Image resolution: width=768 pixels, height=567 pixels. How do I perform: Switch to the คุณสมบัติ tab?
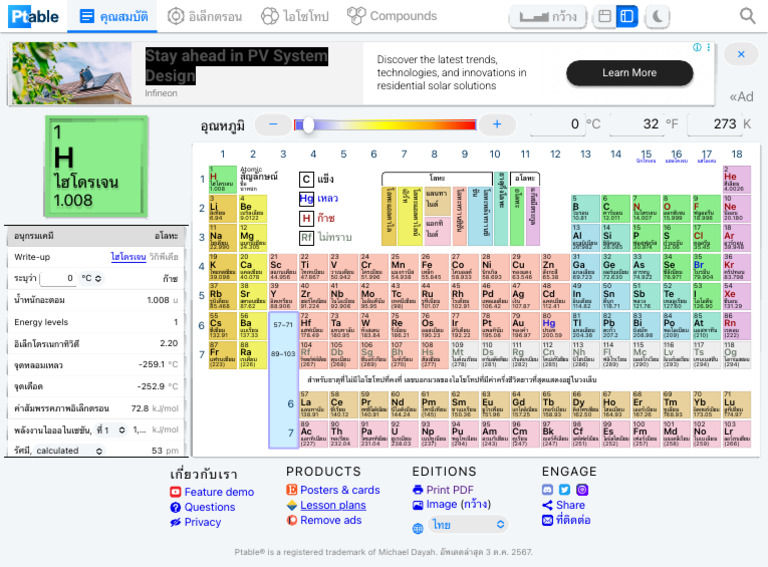tap(113, 17)
